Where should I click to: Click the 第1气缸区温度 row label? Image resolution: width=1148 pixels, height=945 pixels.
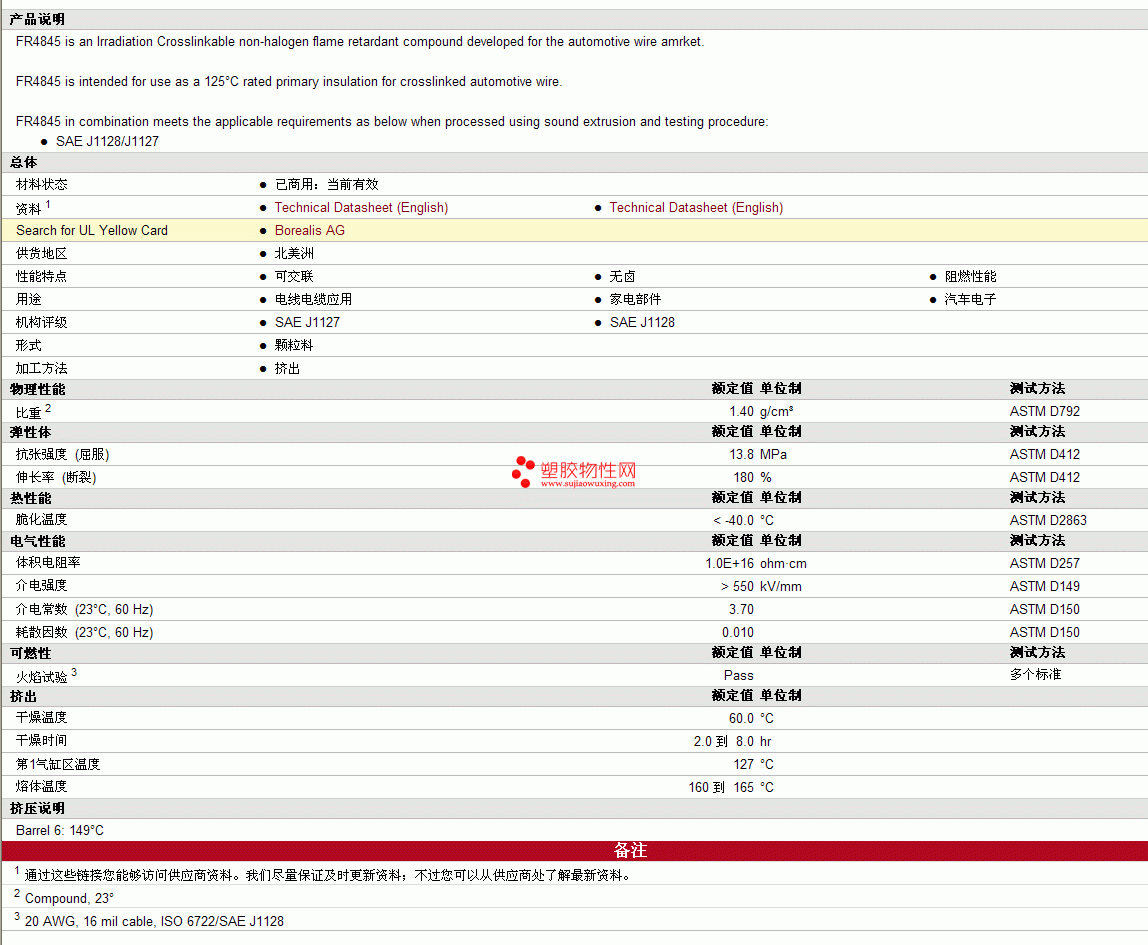(x=59, y=764)
